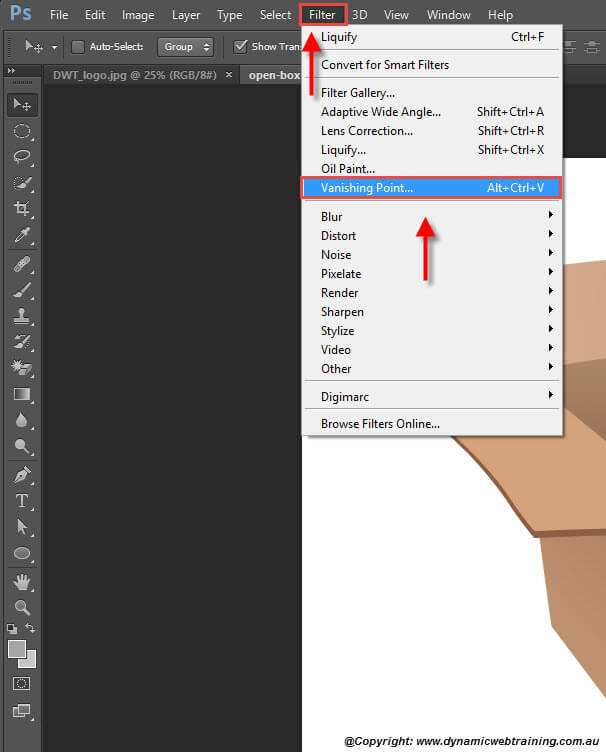Select the Horizontal Type tool
This screenshot has height=752, width=606.
coord(22,501)
